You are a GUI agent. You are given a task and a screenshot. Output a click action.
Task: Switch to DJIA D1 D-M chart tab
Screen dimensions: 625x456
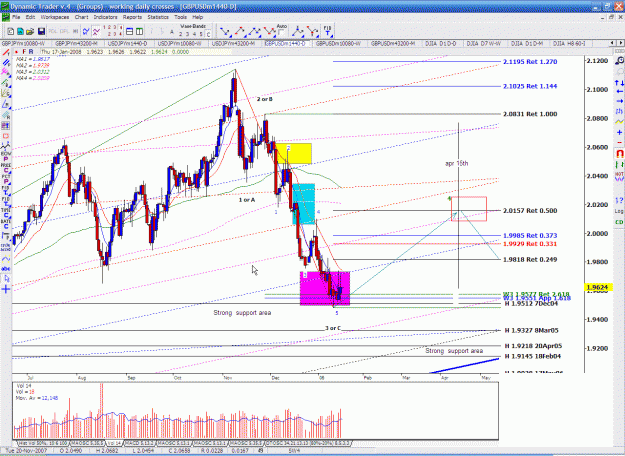point(527,43)
